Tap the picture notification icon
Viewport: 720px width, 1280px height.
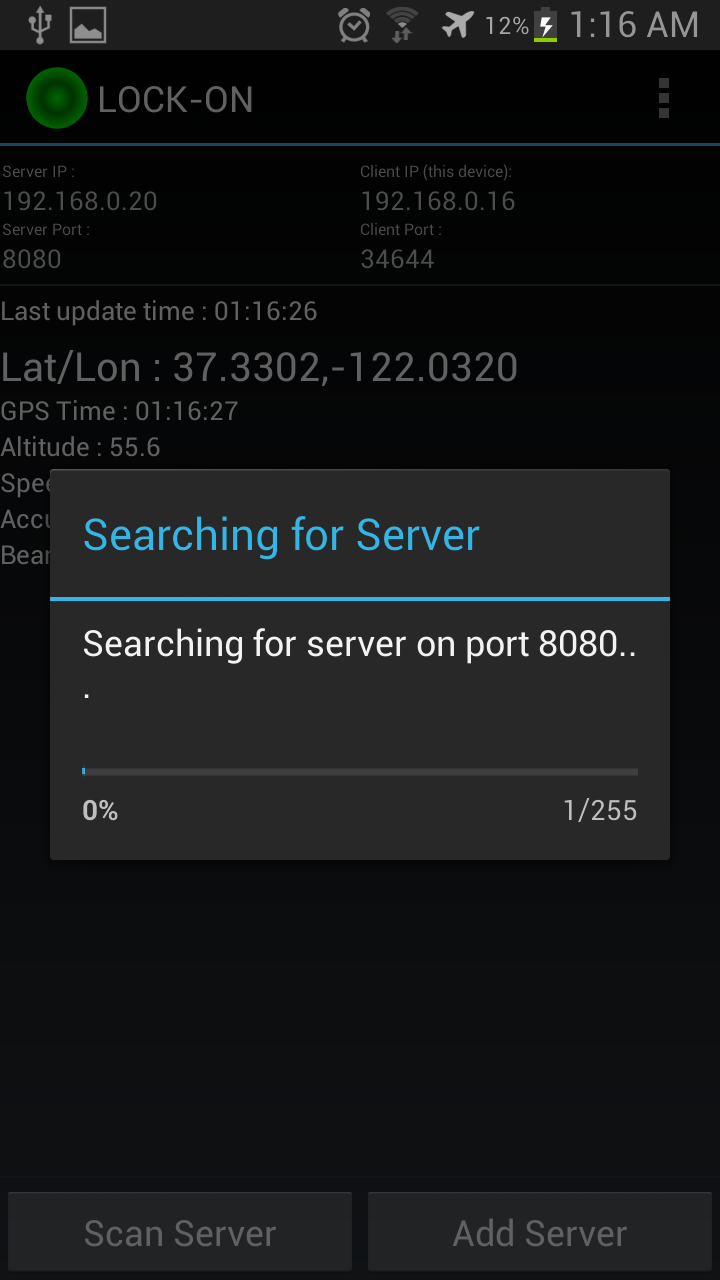[x=88, y=25]
